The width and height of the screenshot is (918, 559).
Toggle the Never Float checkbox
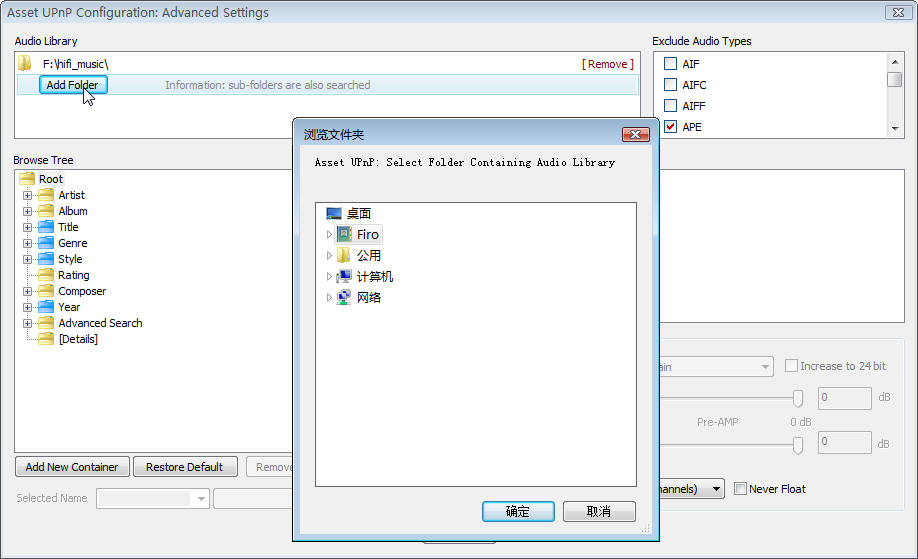click(x=740, y=488)
